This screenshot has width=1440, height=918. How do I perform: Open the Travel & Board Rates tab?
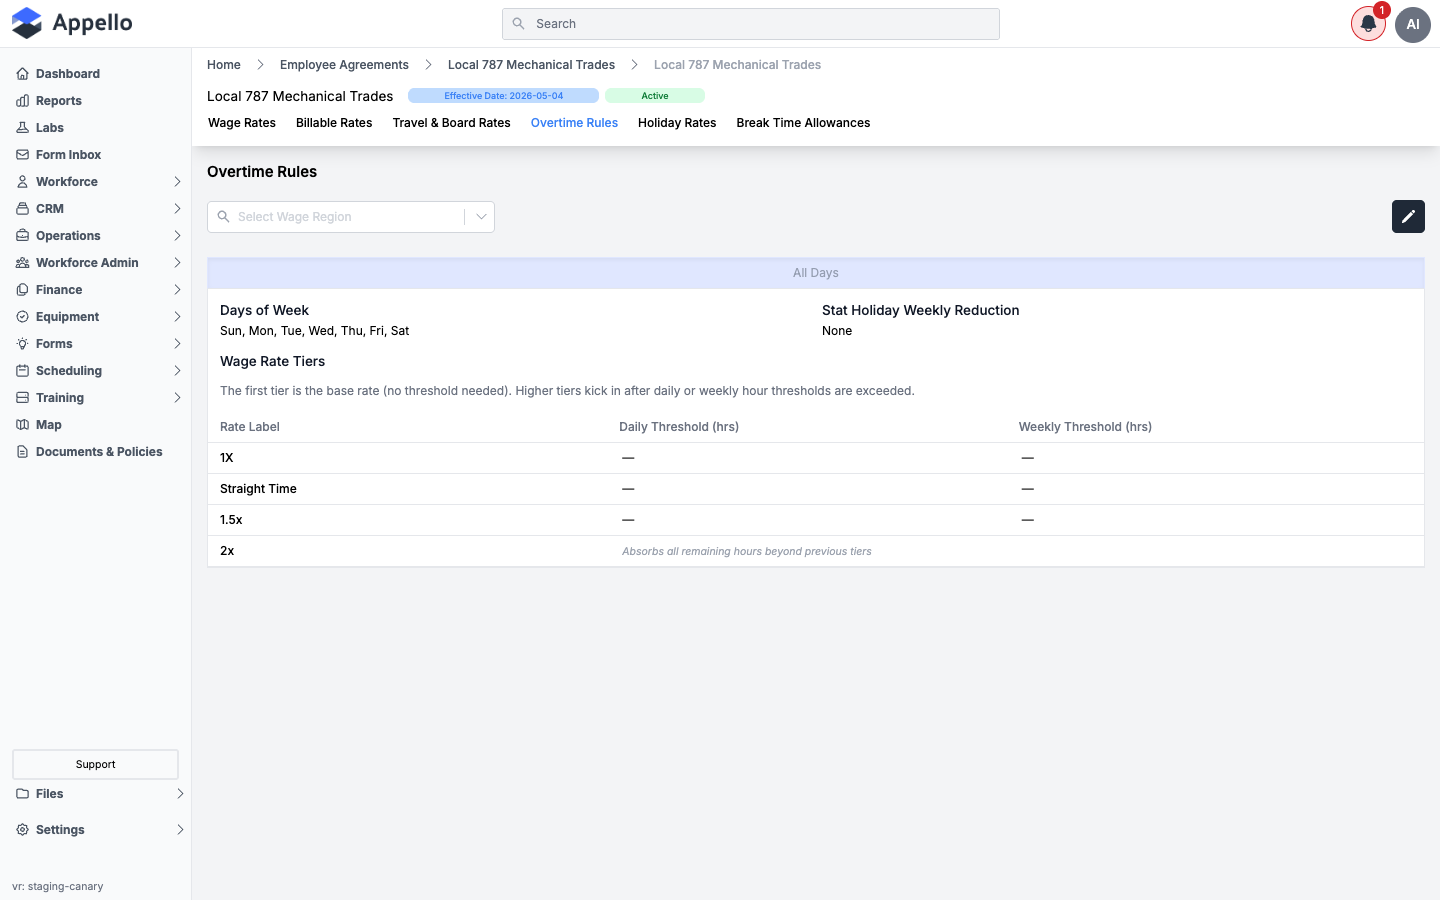(x=451, y=123)
